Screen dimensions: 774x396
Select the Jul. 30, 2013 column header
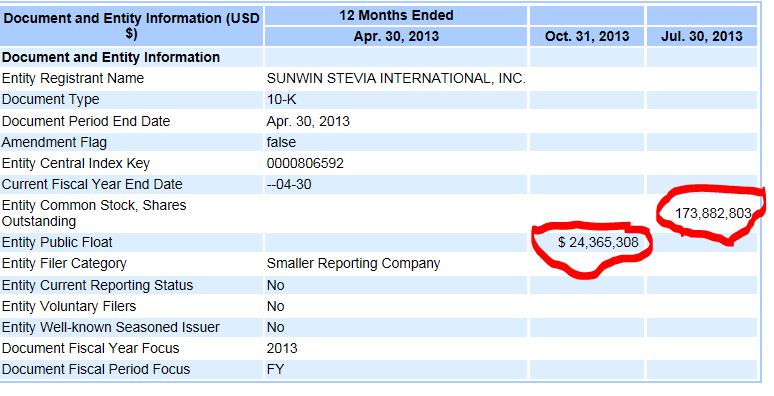tap(701, 37)
